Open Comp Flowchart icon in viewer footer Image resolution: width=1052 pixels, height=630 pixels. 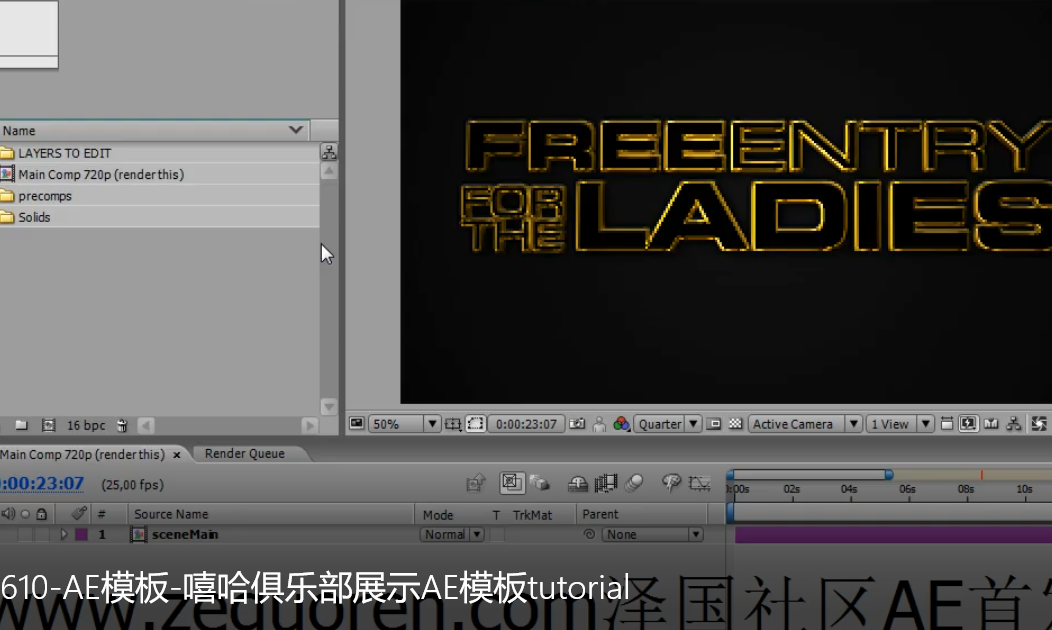tap(1014, 424)
